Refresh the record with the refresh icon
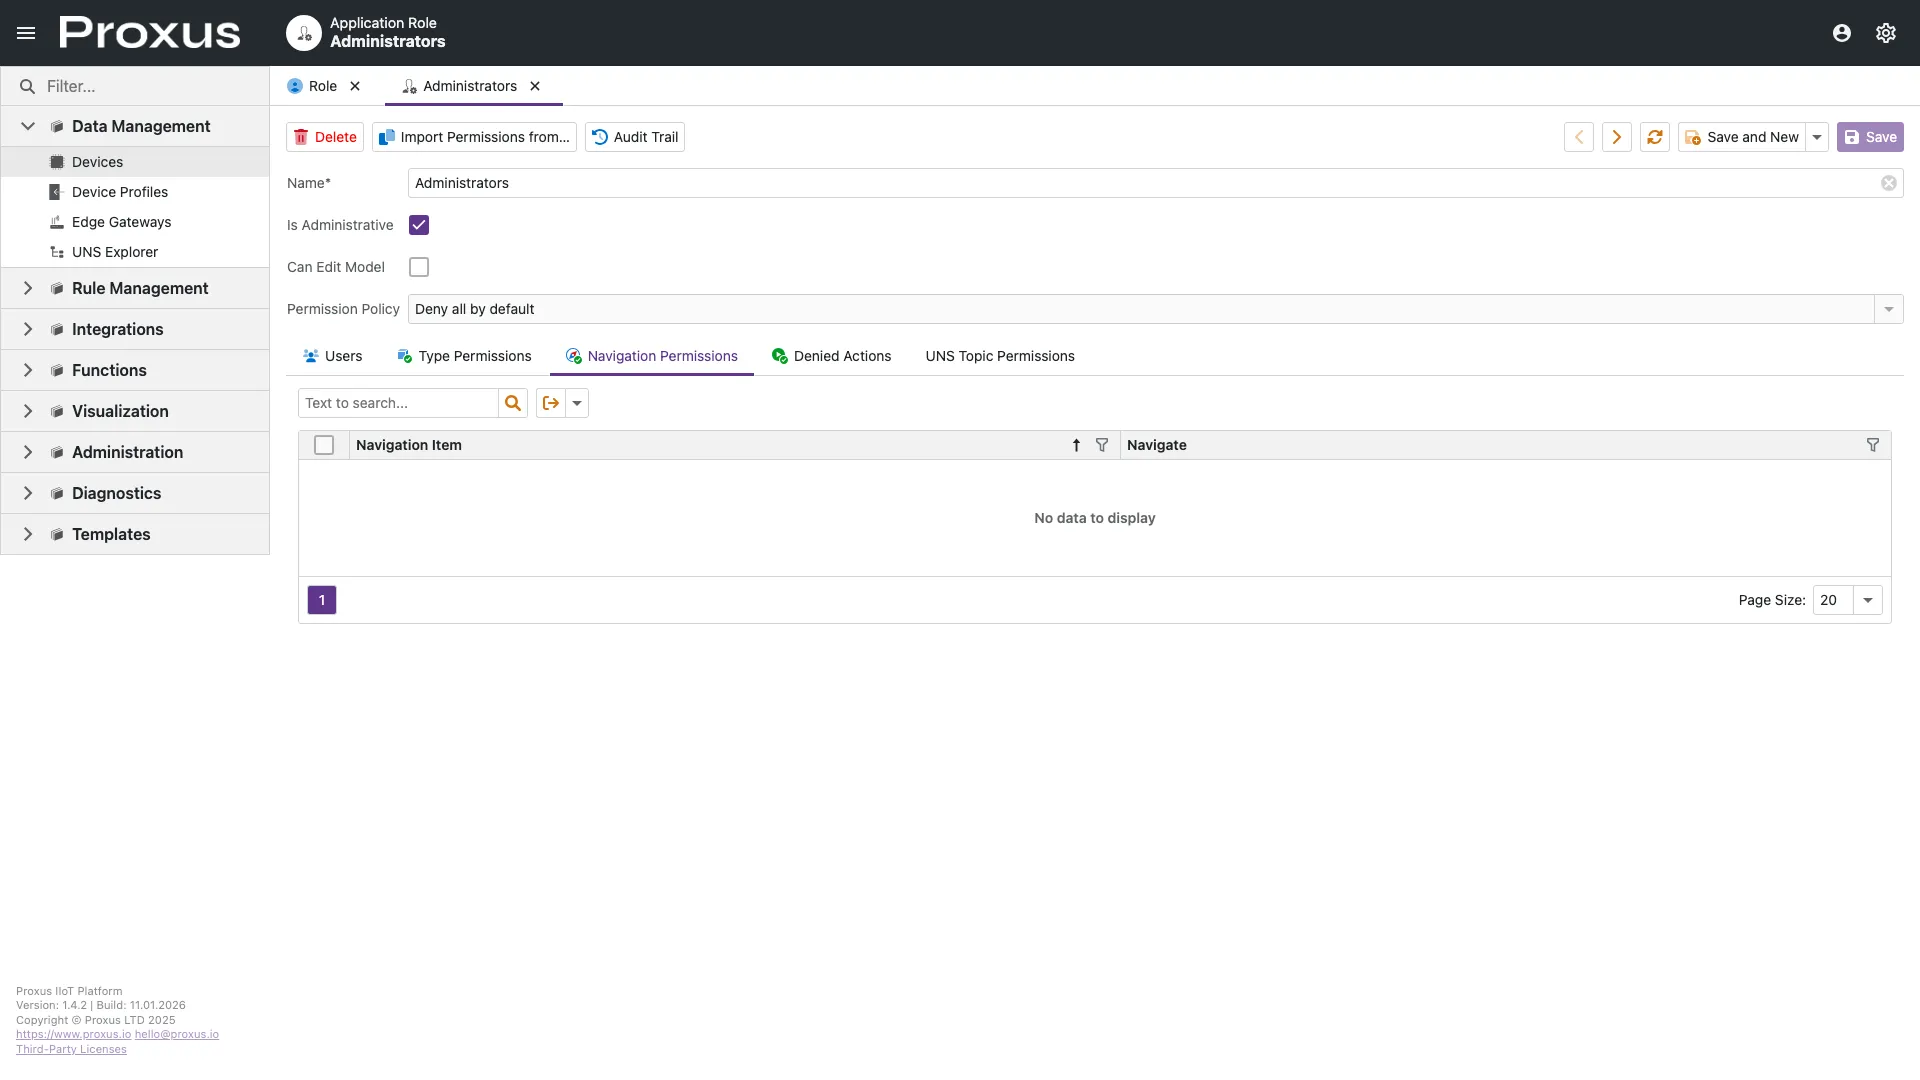The width and height of the screenshot is (1920, 1080). [x=1655, y=137]
